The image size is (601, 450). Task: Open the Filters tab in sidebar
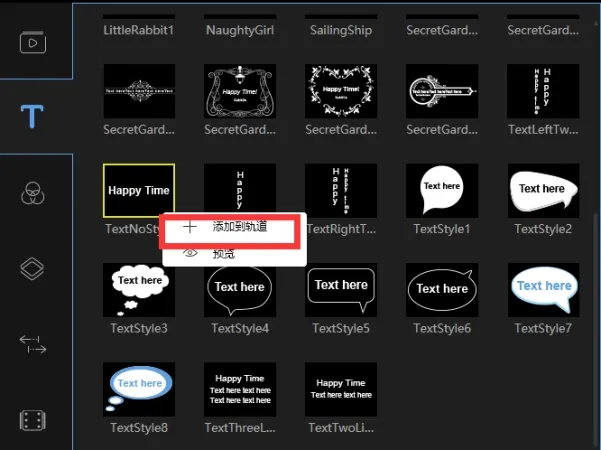pyautogui.click(x=33, y=192)
